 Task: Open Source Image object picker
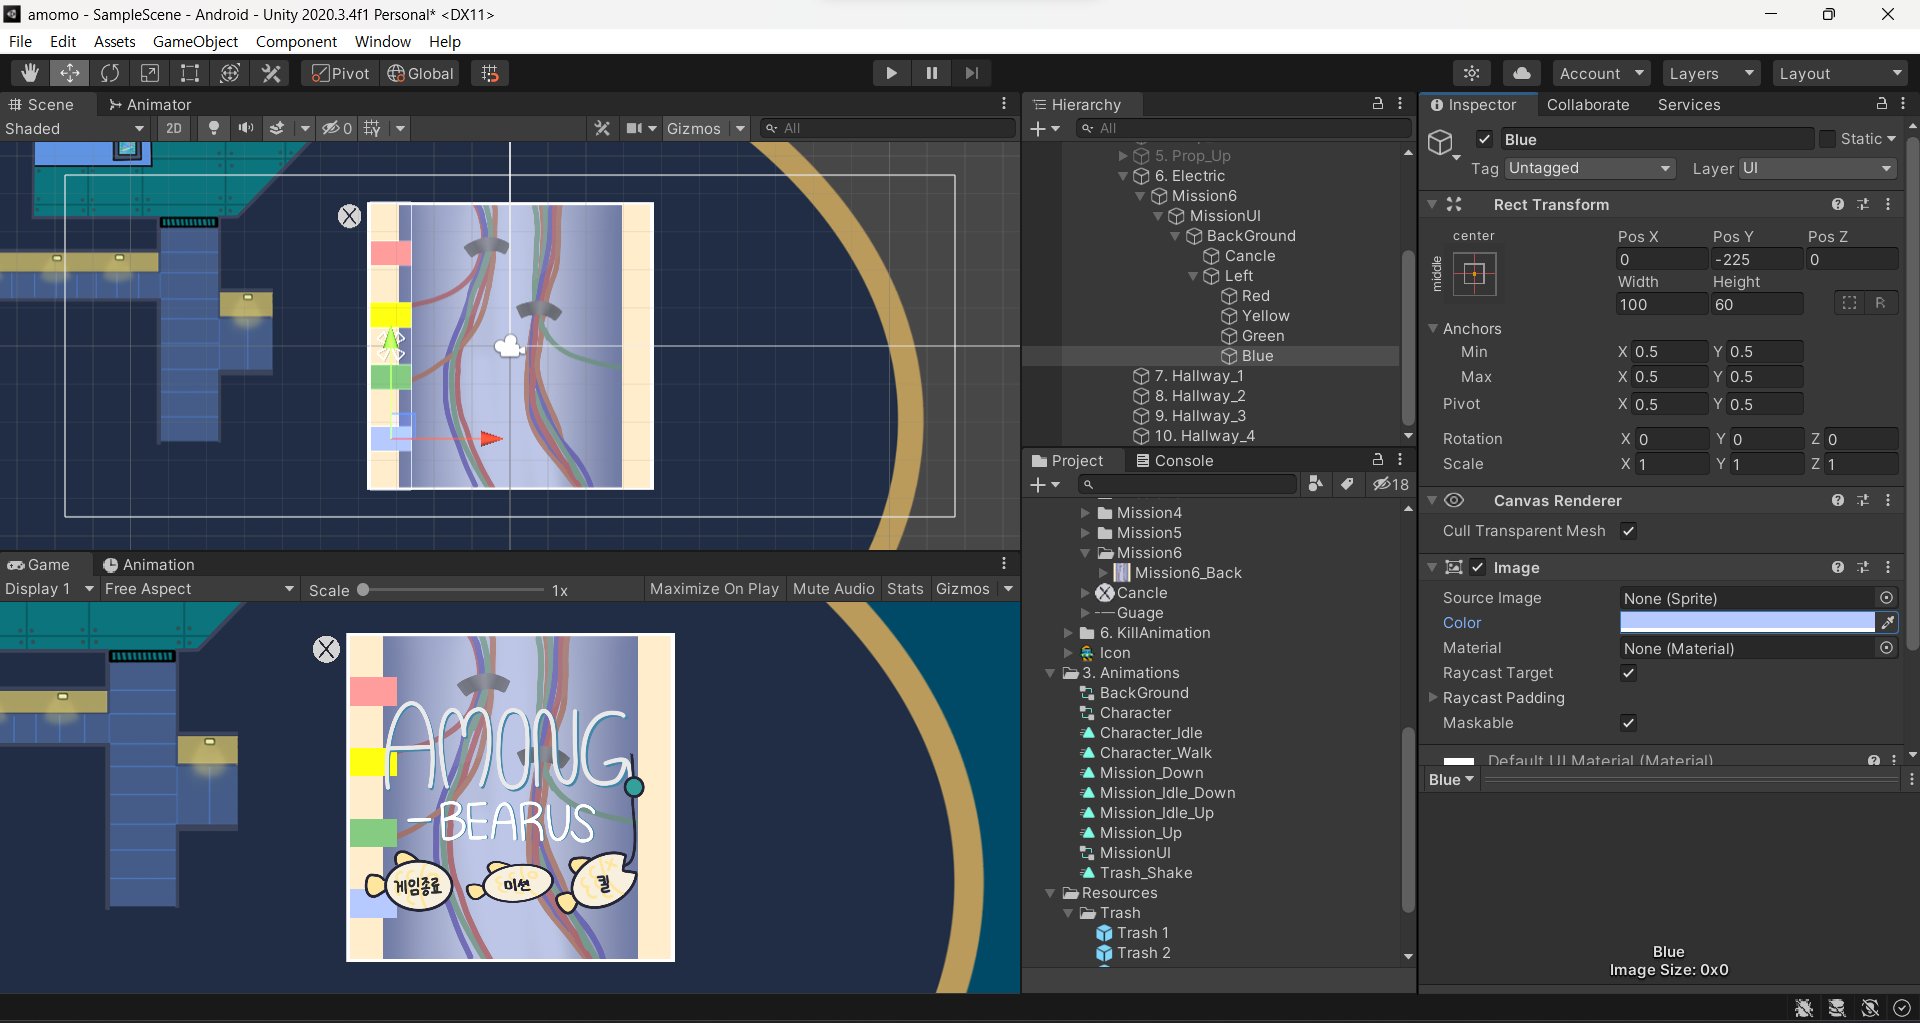point(1886,598)
